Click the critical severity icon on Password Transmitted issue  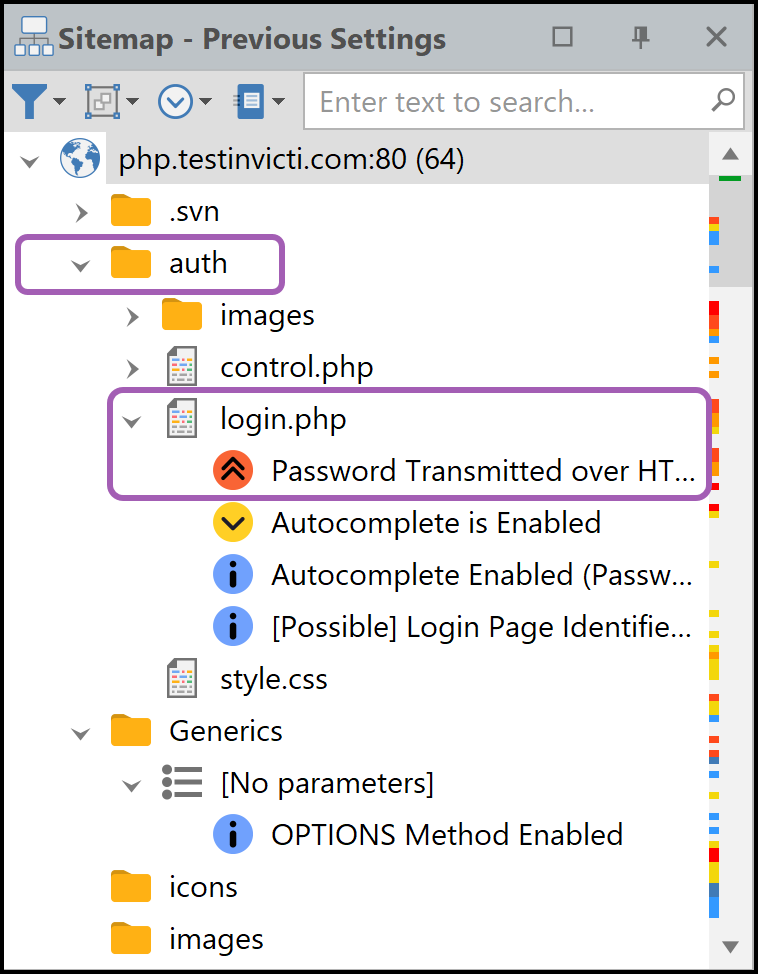tap(233, 470)
